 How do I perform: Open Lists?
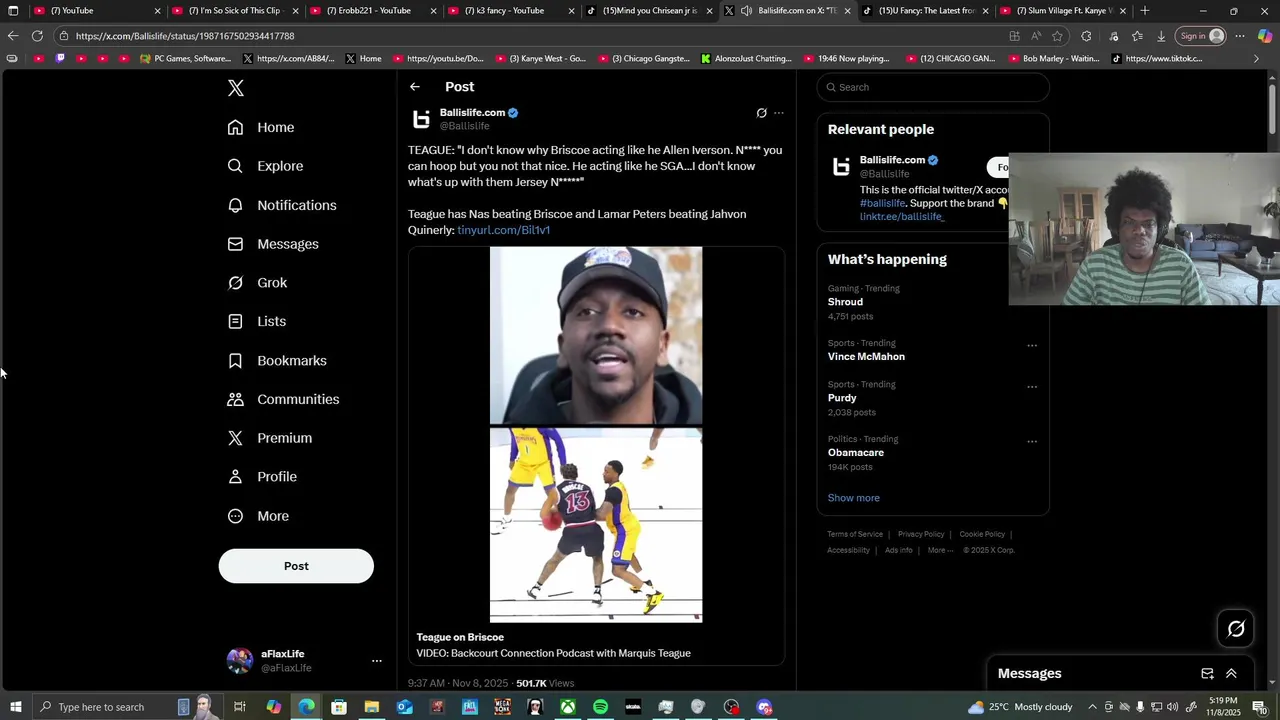tap(256, 322)
